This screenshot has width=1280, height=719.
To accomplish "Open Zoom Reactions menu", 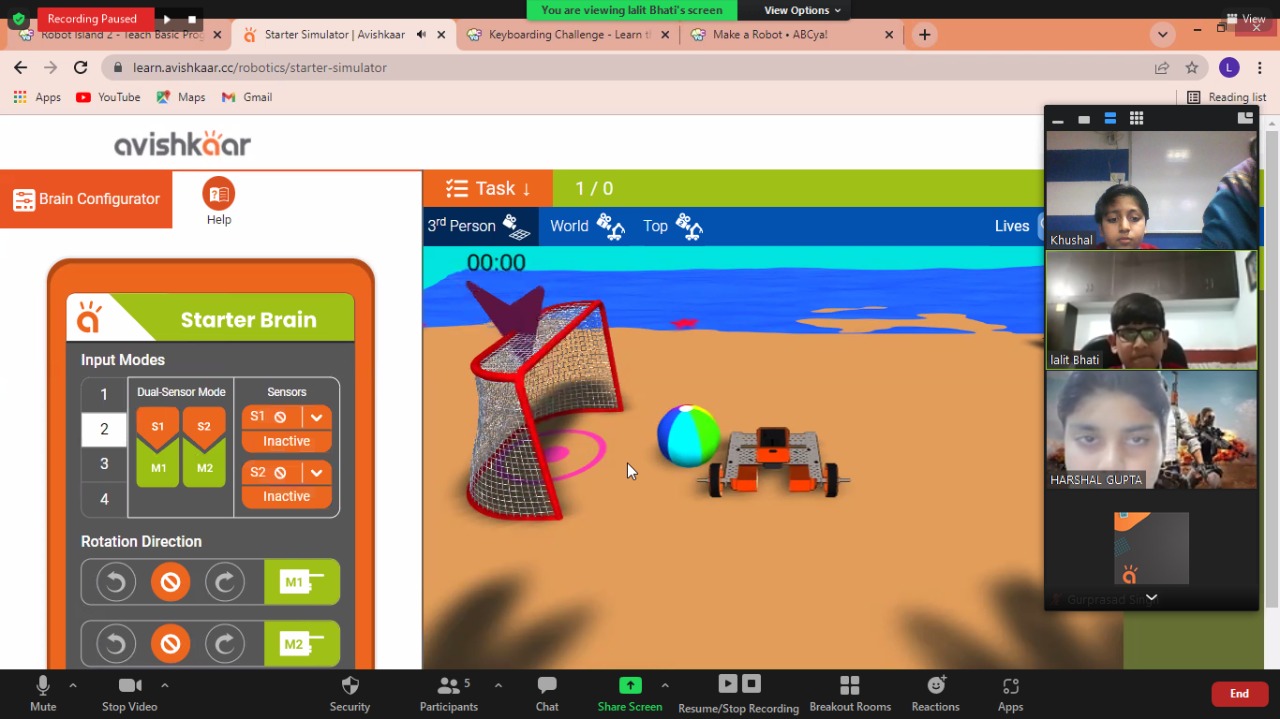I will [x=935, y=693].
